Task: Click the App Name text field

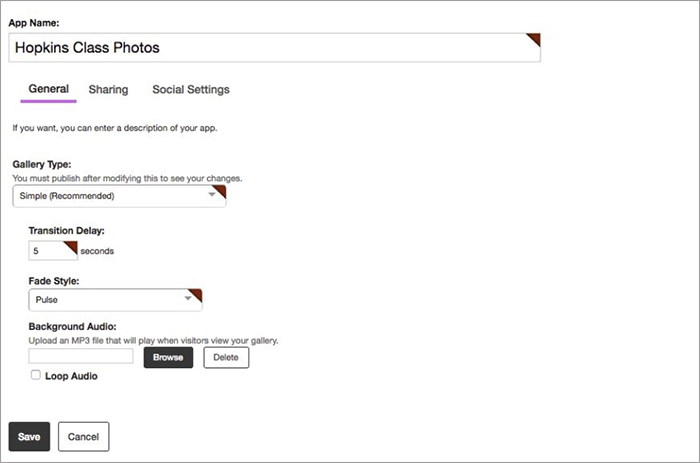Action: point(274,47)
